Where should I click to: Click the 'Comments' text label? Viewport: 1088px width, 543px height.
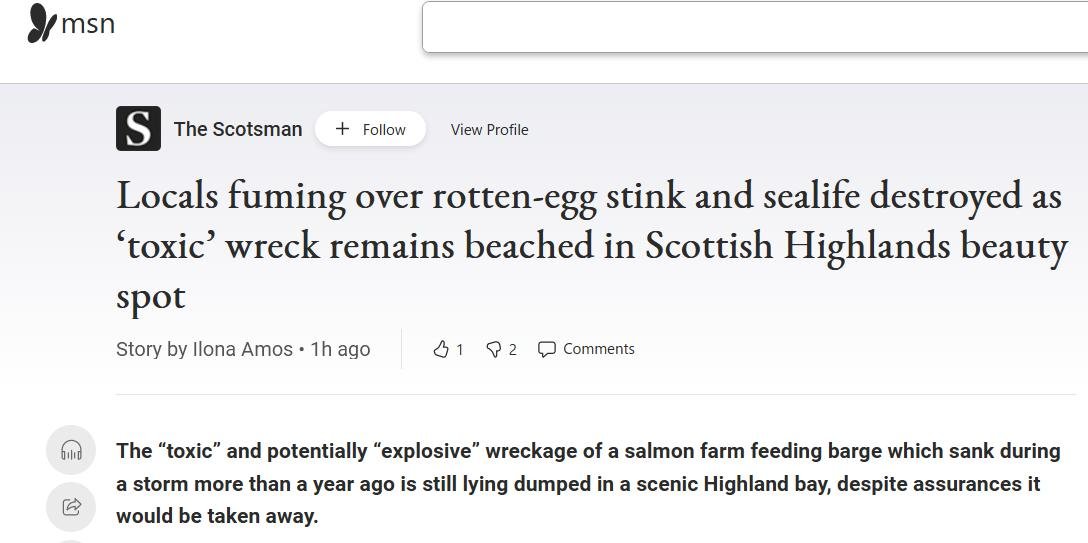[x=598, y=349]
